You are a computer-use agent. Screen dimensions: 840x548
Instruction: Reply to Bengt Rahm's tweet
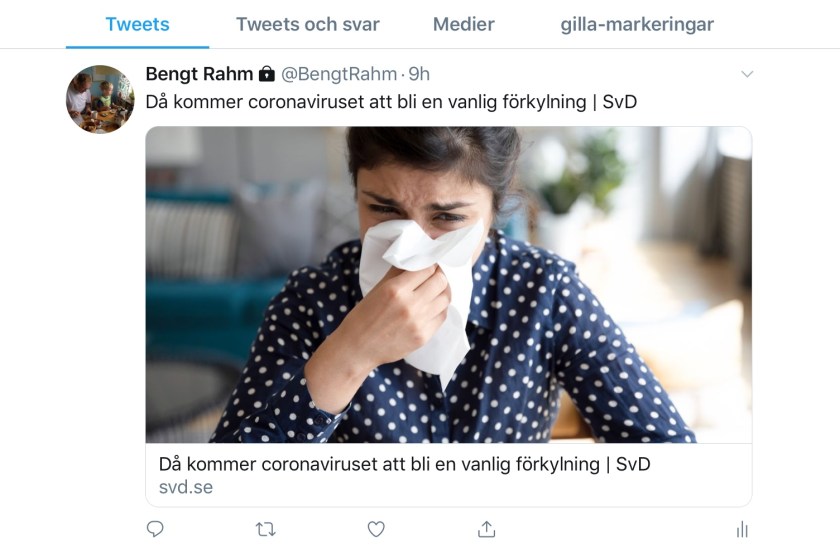(x=155, y=529)
